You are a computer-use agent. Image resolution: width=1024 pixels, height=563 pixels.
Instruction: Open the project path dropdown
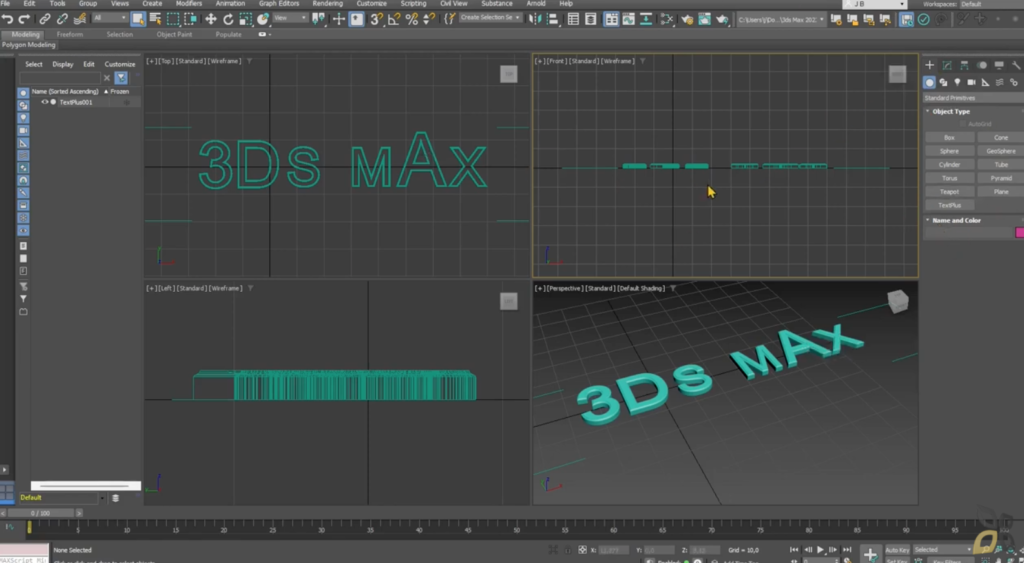coord(781,20)
